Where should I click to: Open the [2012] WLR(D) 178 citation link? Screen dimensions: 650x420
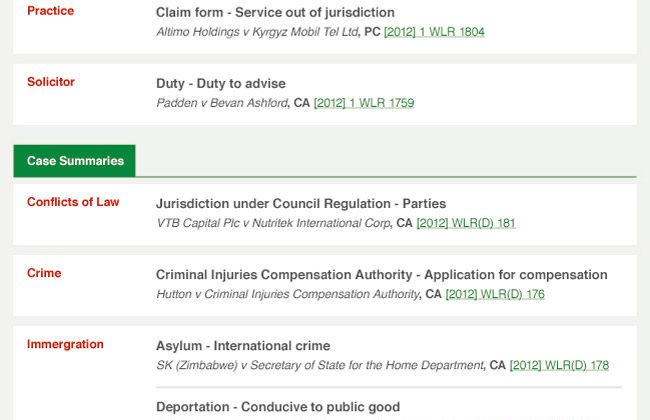pyautogui.click(x=559, y=365)
